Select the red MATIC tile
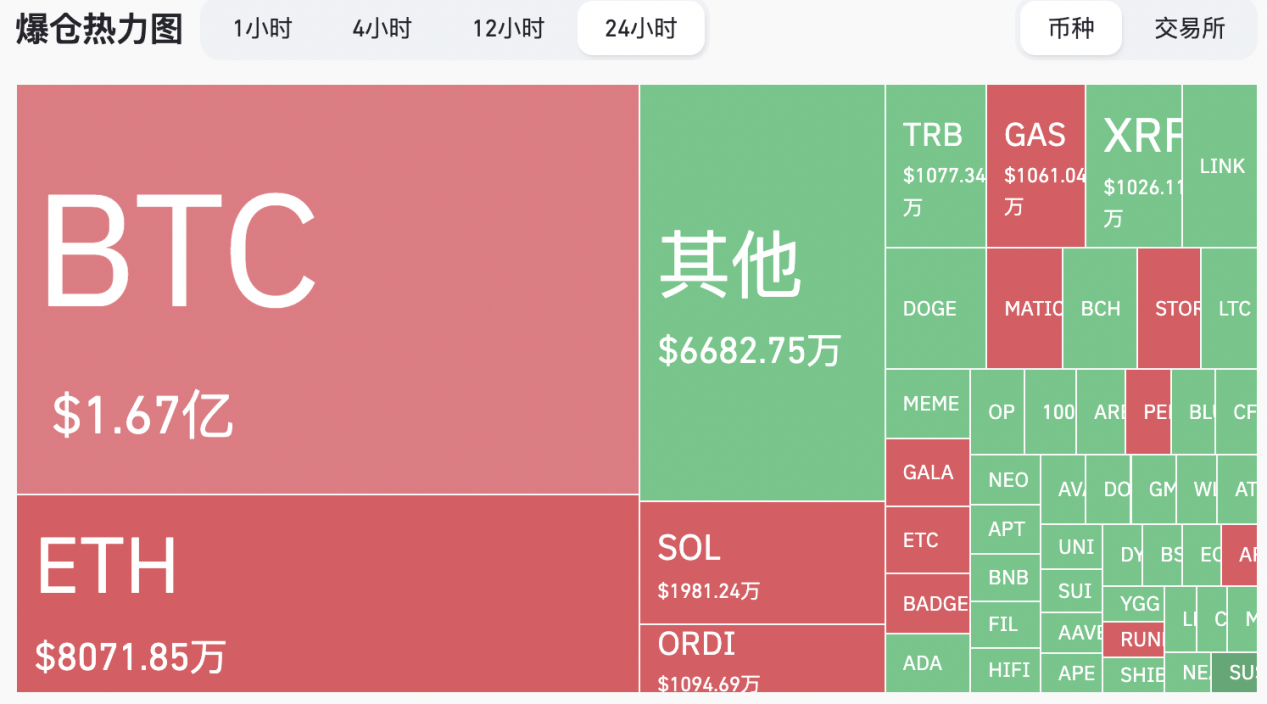1267x704 pixels. pos(1025,308)
